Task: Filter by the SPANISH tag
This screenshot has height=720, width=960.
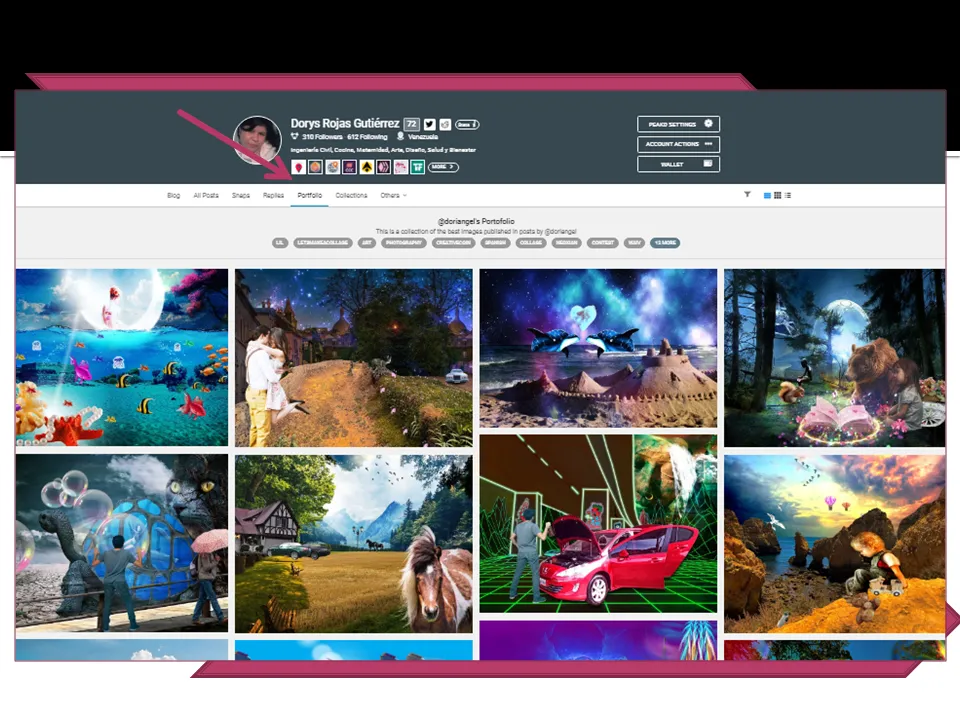Action: point(495,243)
